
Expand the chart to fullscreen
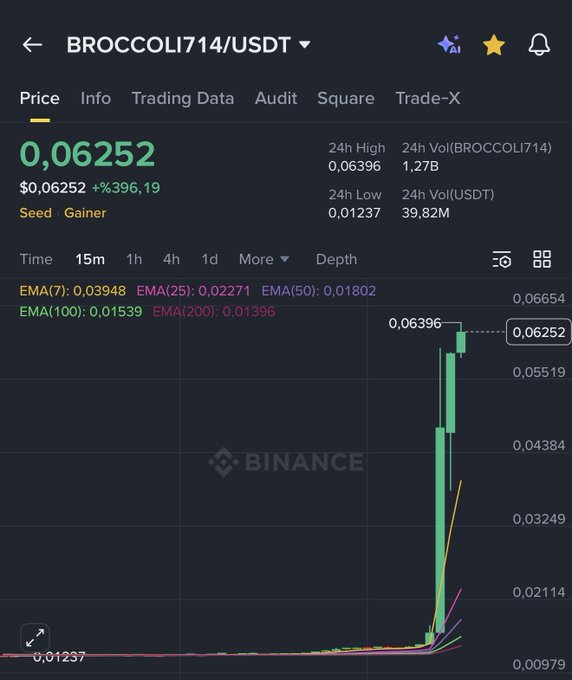click(x=35, y=638)
